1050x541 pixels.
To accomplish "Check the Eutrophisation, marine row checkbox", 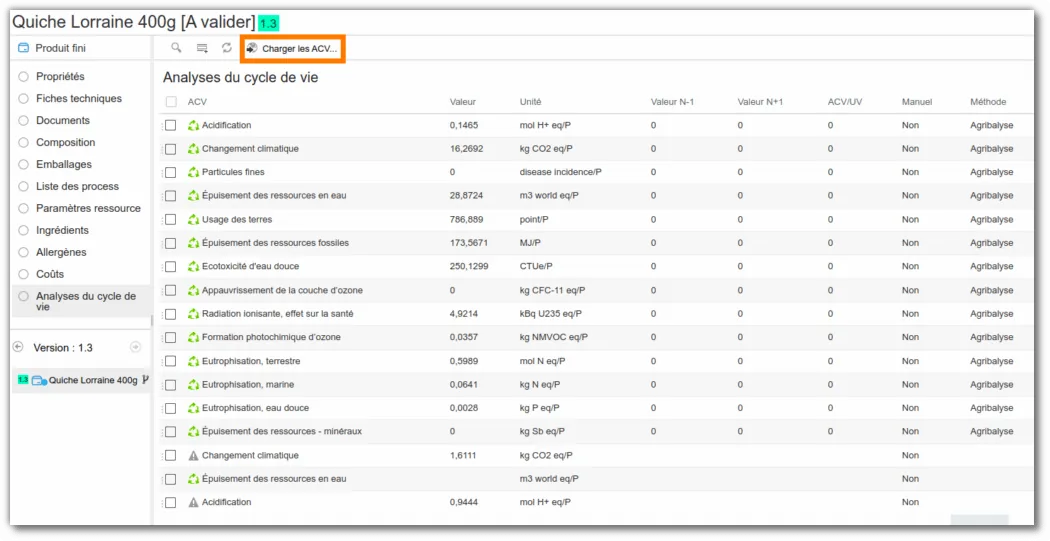I will (x=171, y=384).
